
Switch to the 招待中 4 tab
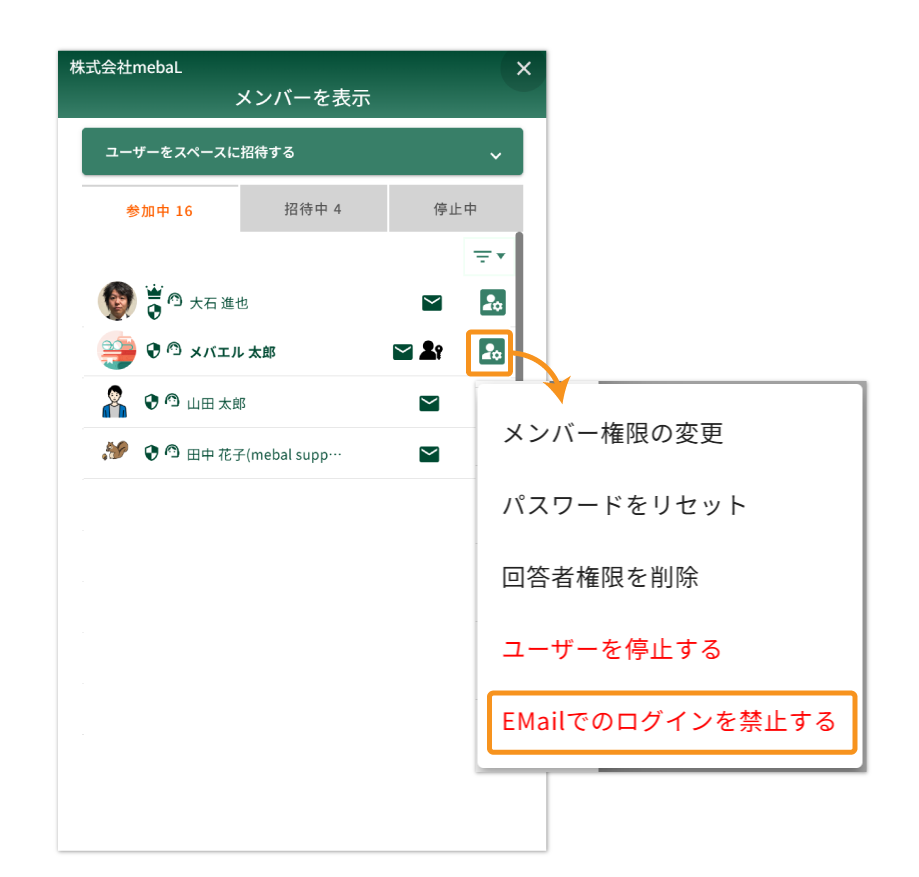point(313,210)
